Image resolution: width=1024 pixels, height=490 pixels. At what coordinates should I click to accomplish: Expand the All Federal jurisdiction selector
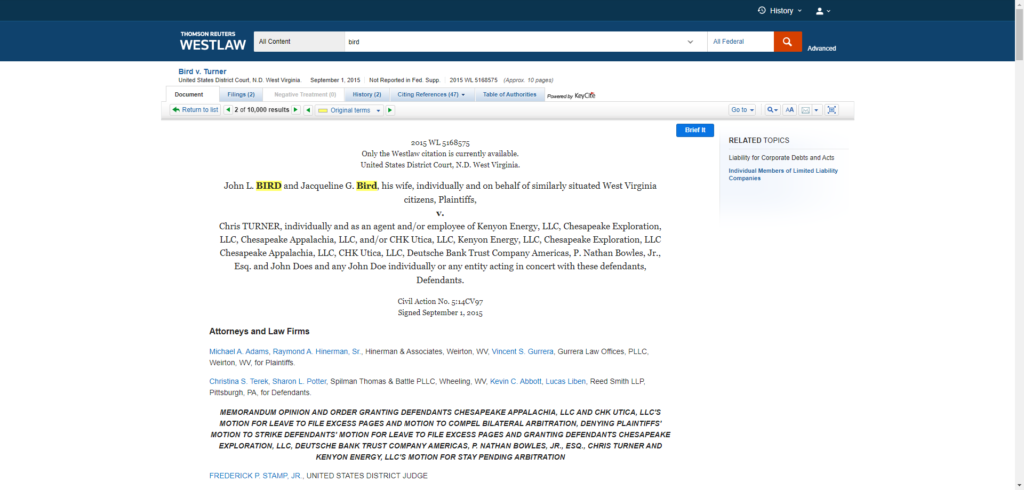739,42
